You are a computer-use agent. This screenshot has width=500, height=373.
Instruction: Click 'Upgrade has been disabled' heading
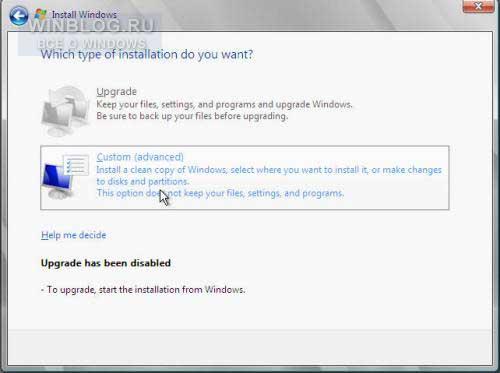click(106, 263)
